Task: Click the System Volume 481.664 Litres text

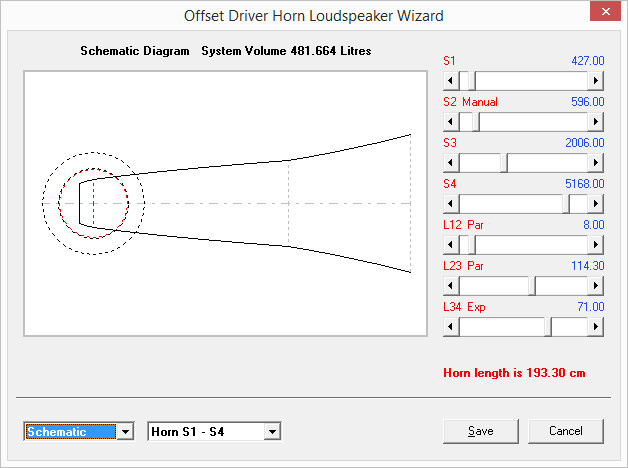Action: point(286,51)
